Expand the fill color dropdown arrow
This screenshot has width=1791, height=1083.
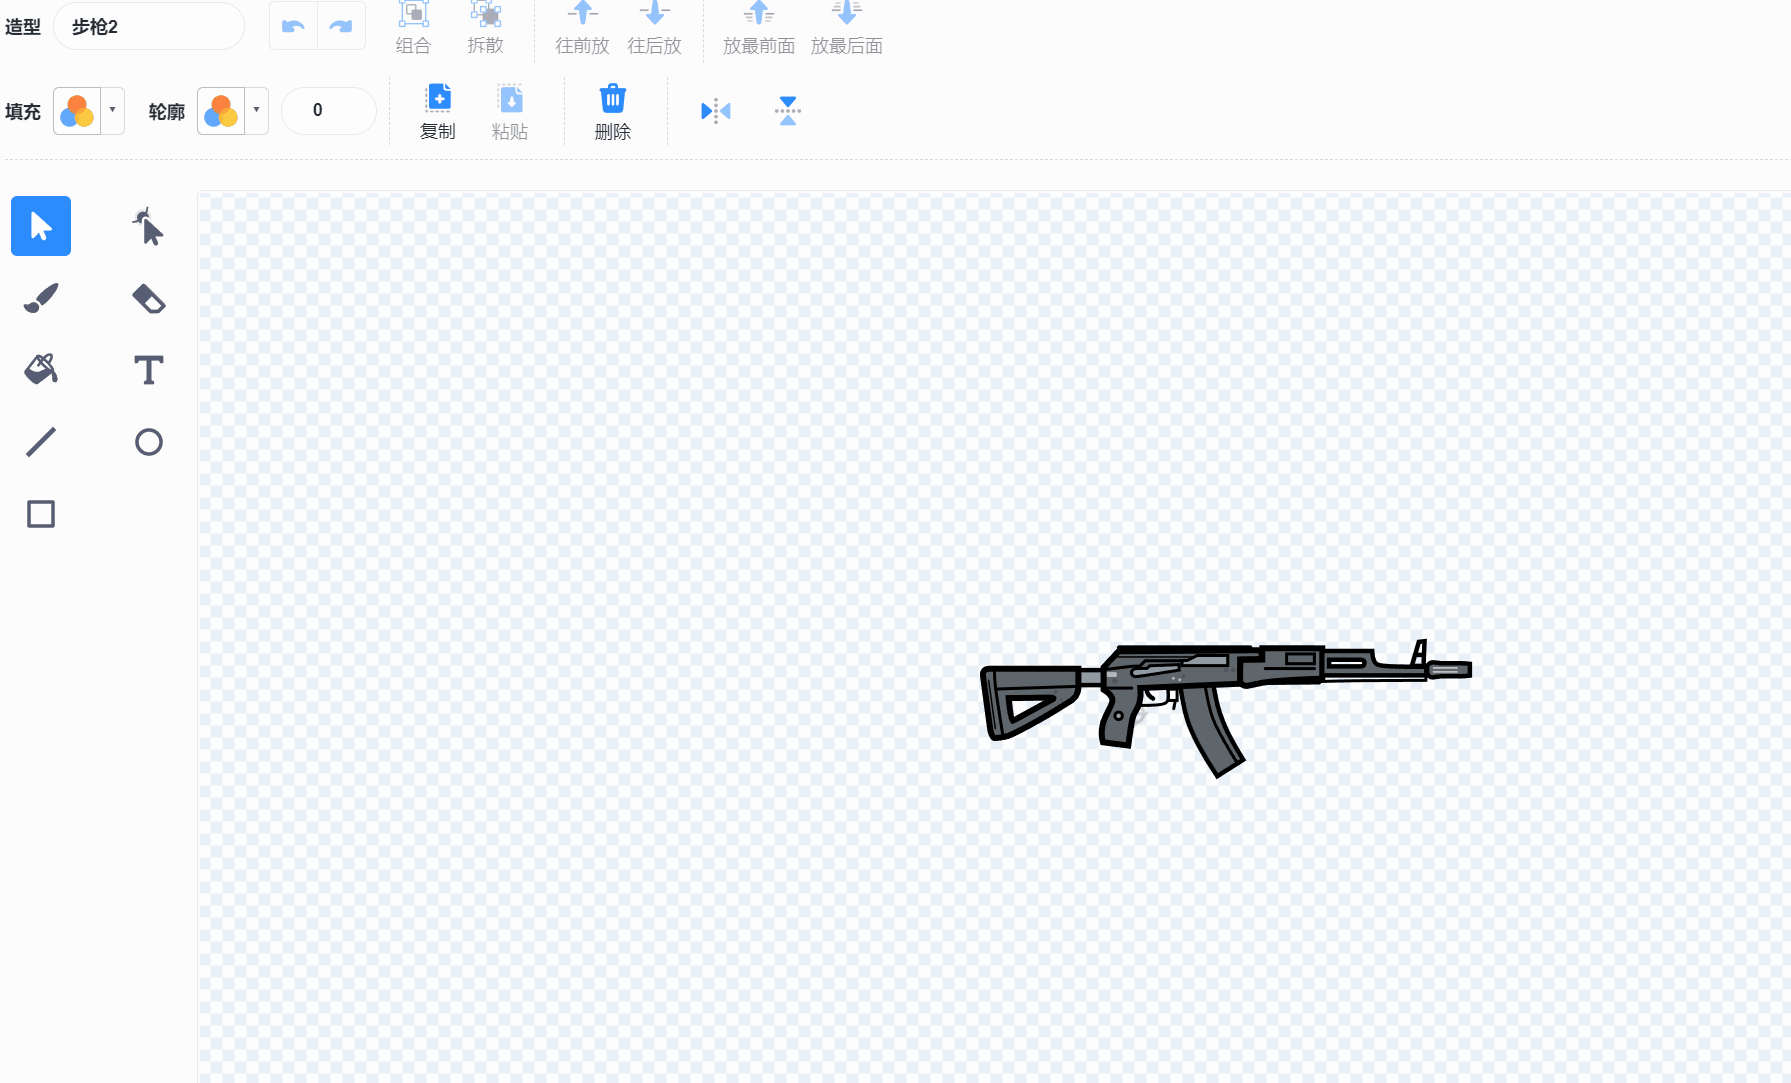point(112,110)
